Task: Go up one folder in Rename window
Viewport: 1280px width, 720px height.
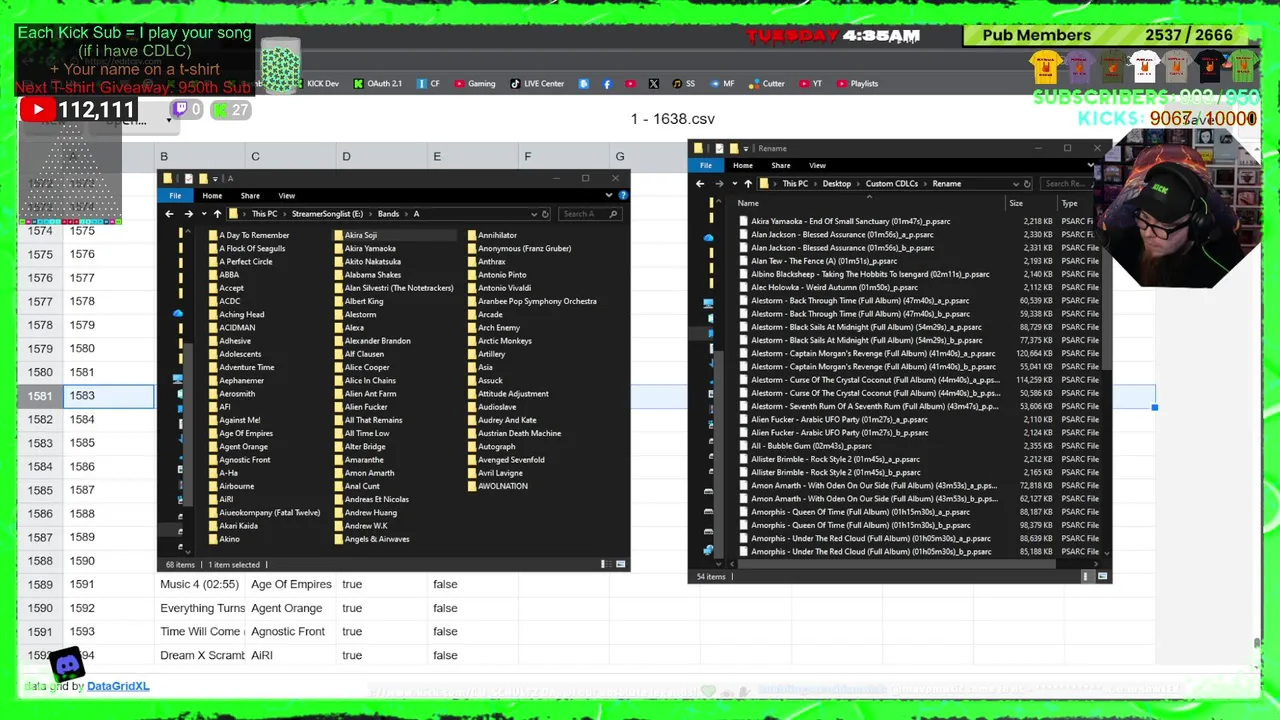Action: (747, 184)
